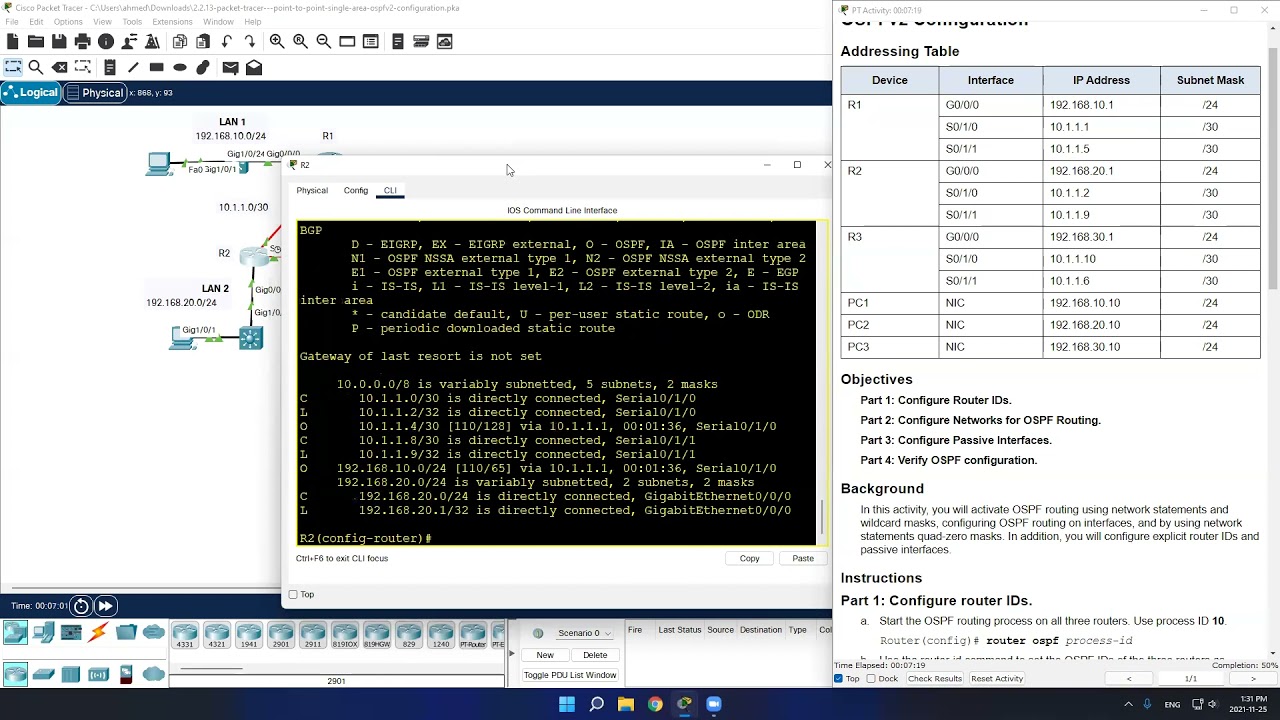
Task: Add Simple PDU with closed envelope icon
Action: pos(230,67)
